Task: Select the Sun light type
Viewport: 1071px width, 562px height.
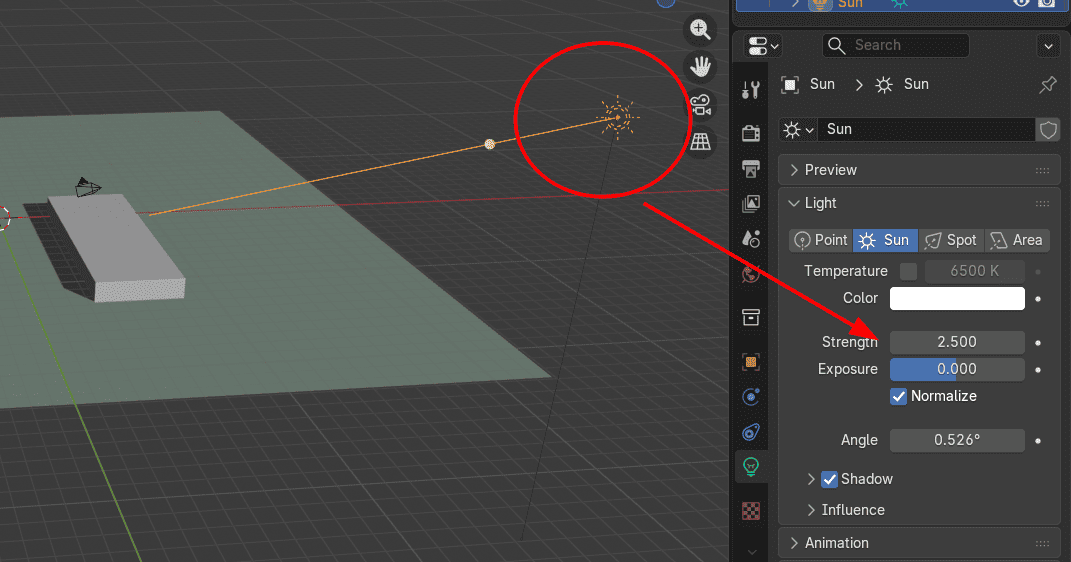Action: (885, 240)
